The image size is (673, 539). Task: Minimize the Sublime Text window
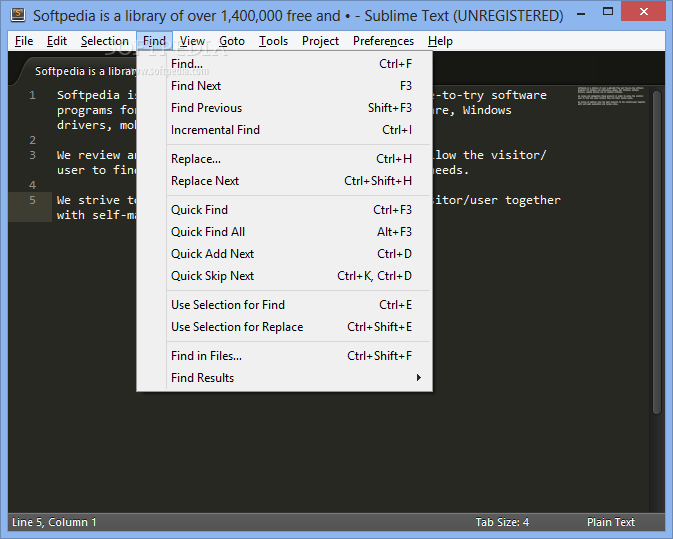click(581, 14)
